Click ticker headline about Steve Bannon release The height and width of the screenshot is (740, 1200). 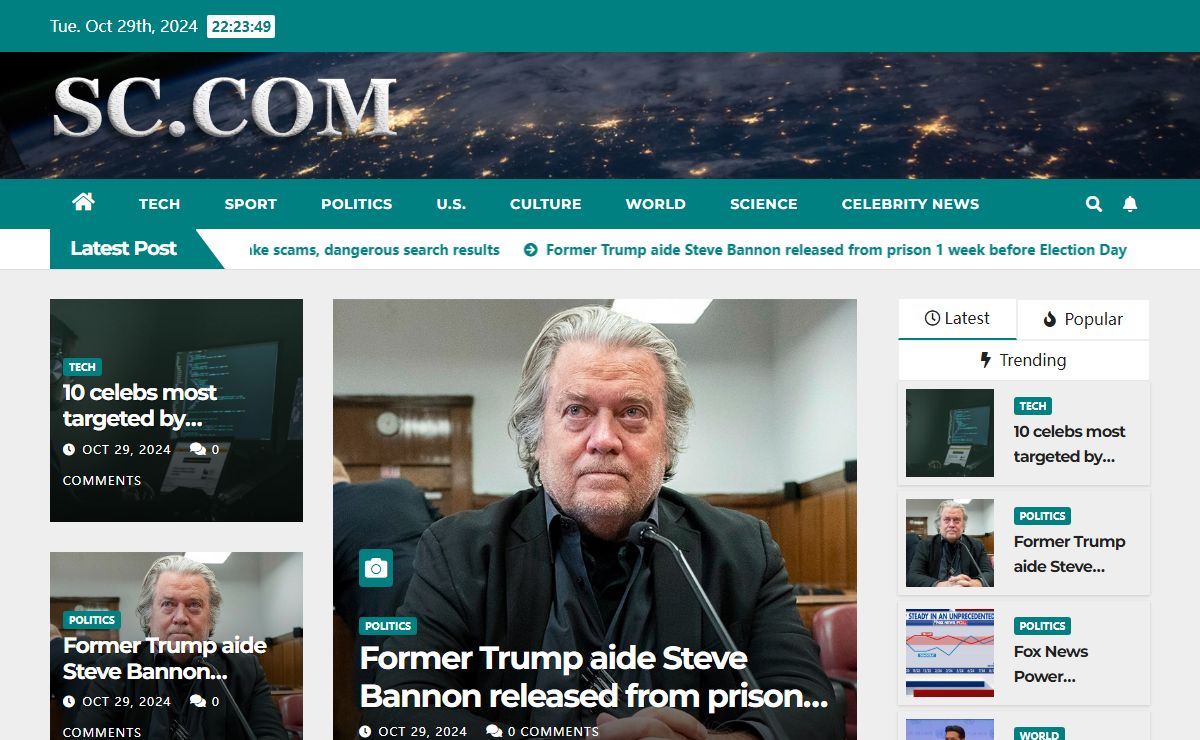(x=836, y=250)
